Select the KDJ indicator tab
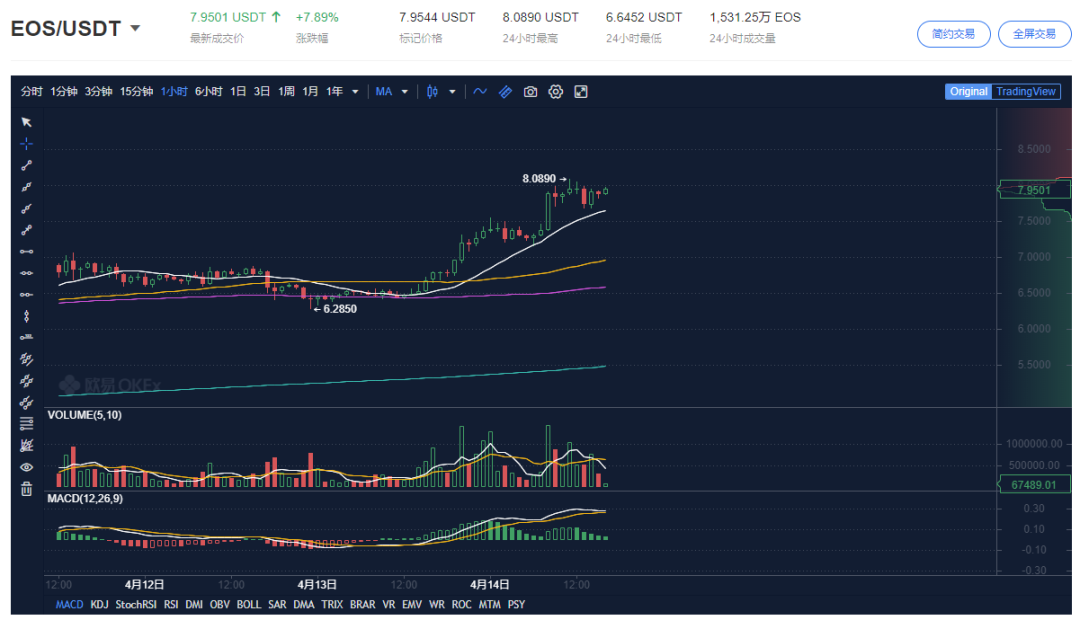 point(99,604)
